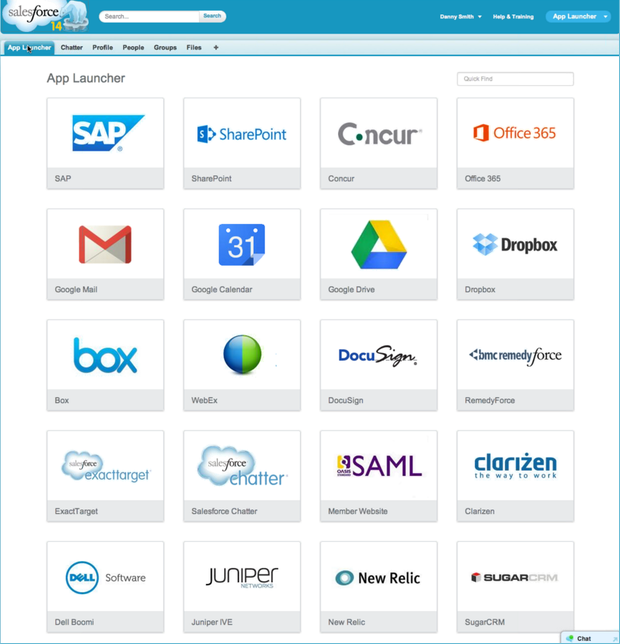
Task: Open Google Mail app
Action: [x=105, y=254]
